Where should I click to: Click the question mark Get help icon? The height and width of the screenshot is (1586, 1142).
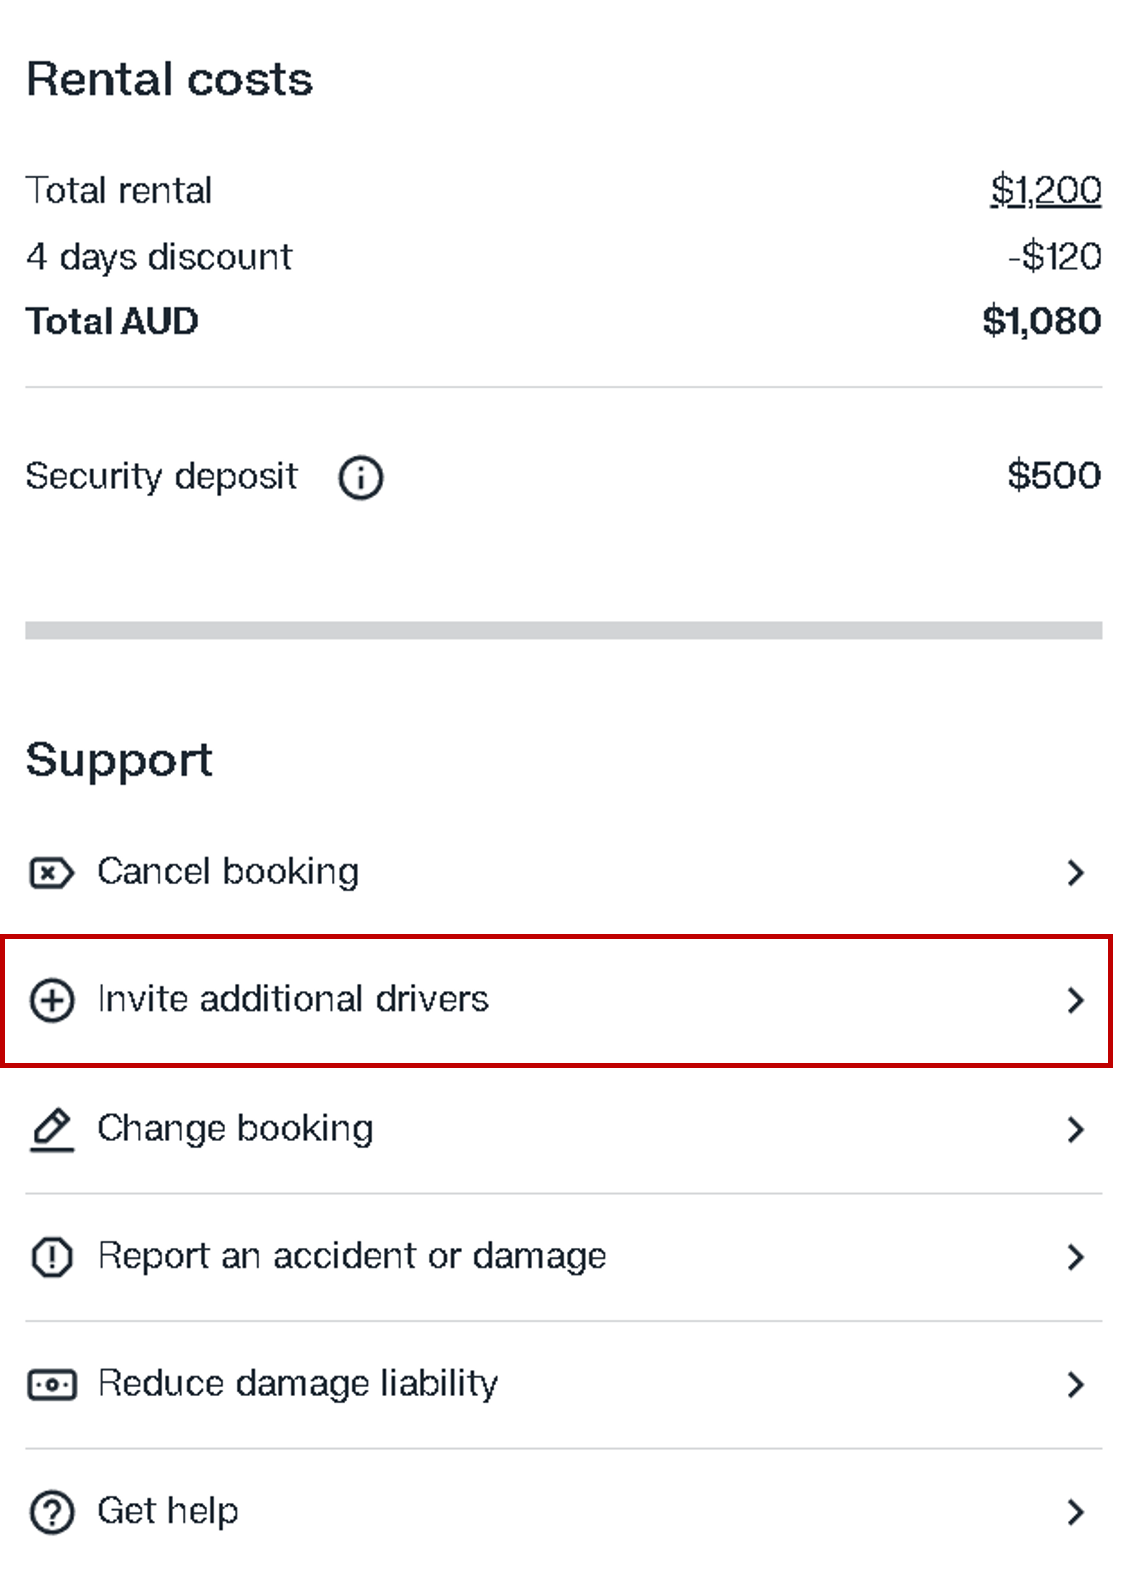pyautogui.click(x=51, y=1512)
